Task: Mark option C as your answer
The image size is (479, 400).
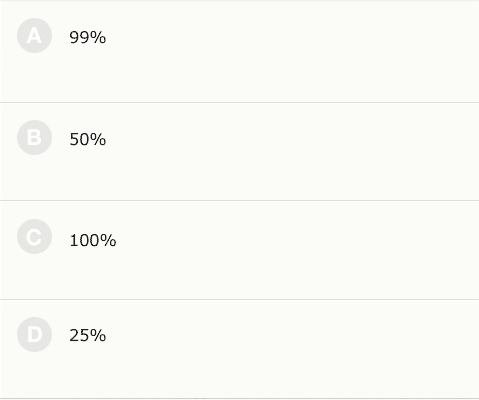Action: point(34,237)
